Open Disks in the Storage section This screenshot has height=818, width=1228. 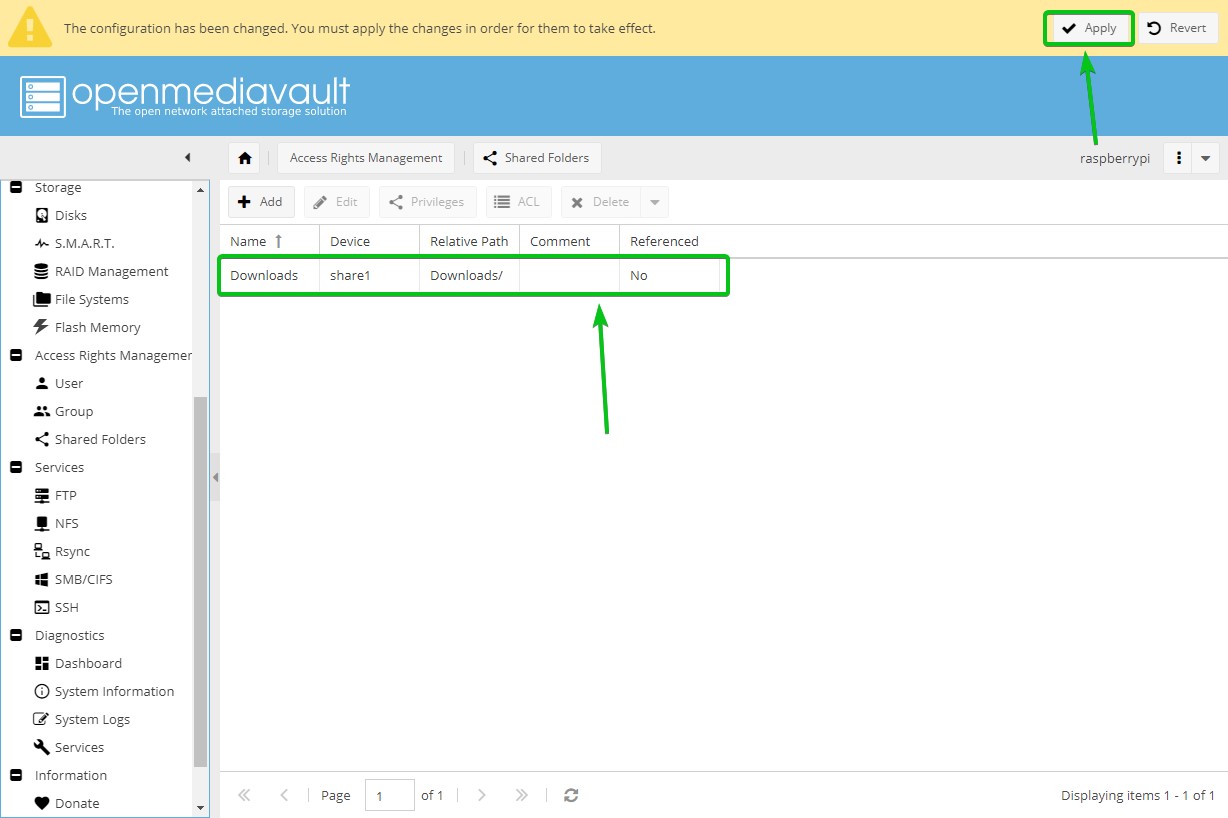click(x=70, y=215)
